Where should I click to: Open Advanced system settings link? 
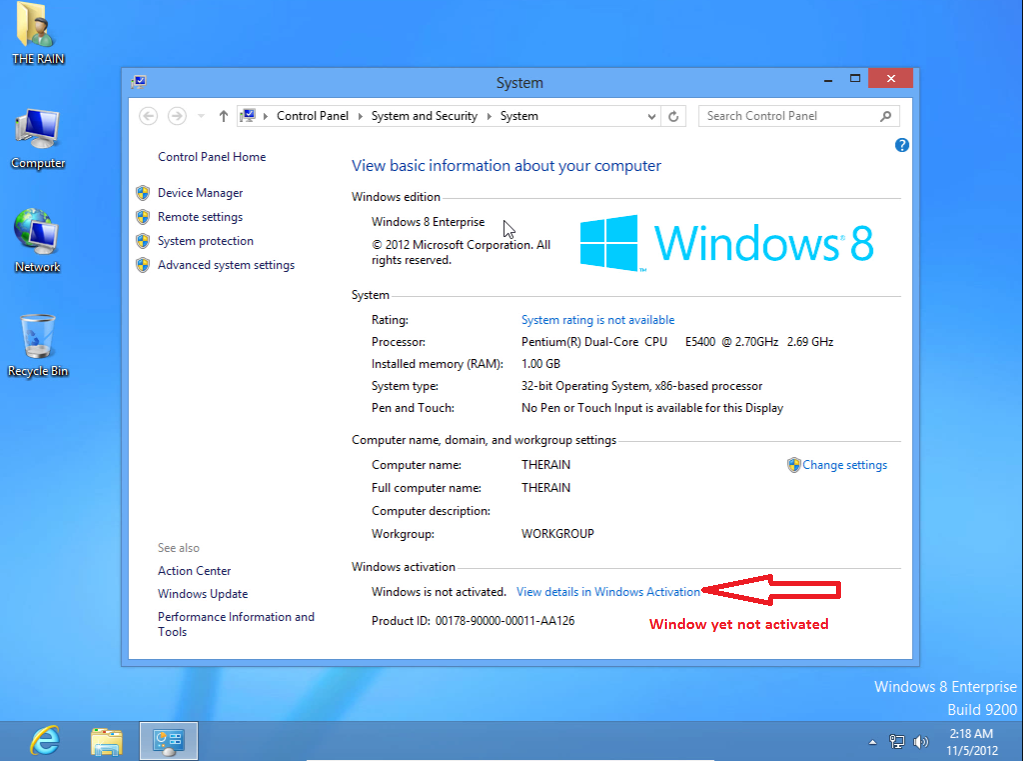click(x=226, y=265)
